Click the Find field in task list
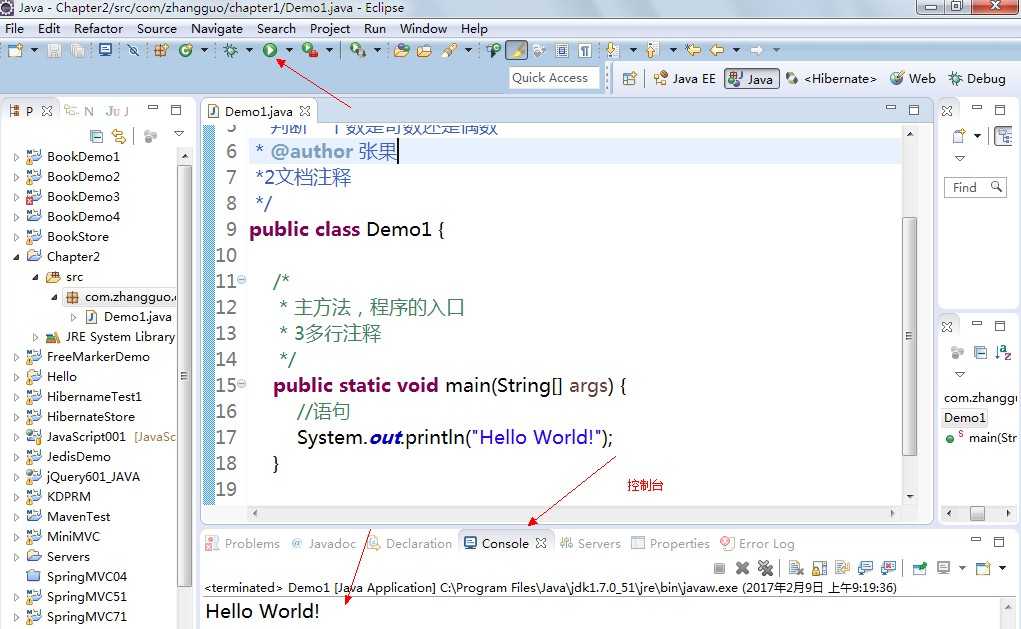Screen dimensions: 1021x629 tap(975, 188)
